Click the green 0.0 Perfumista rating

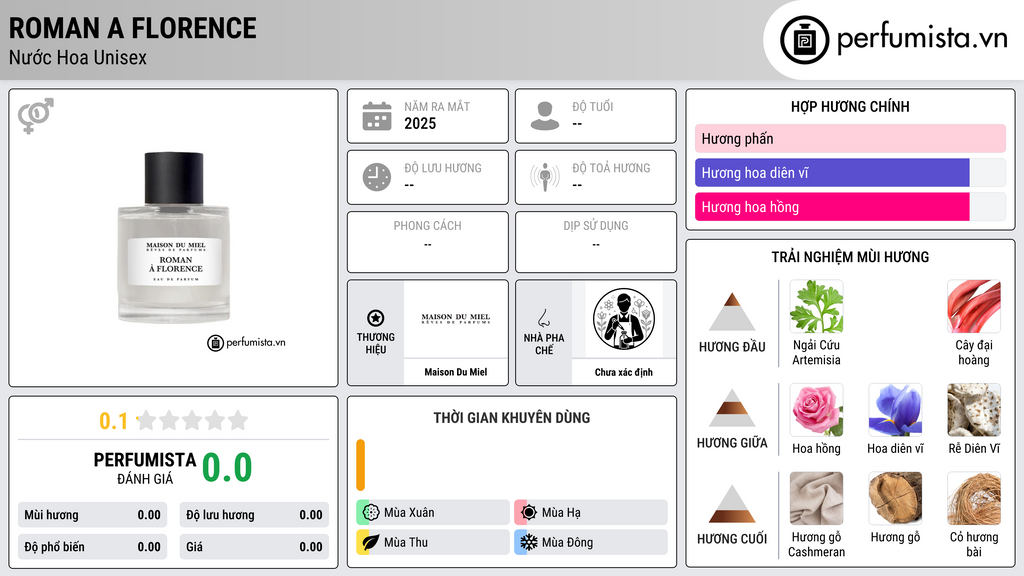coord(227,467)
